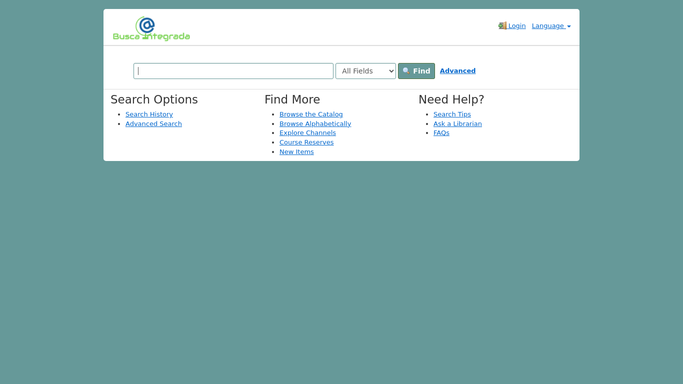The width and height of the screenshot is (683, 384).
Task: View New Items
Action: [296, 152]
